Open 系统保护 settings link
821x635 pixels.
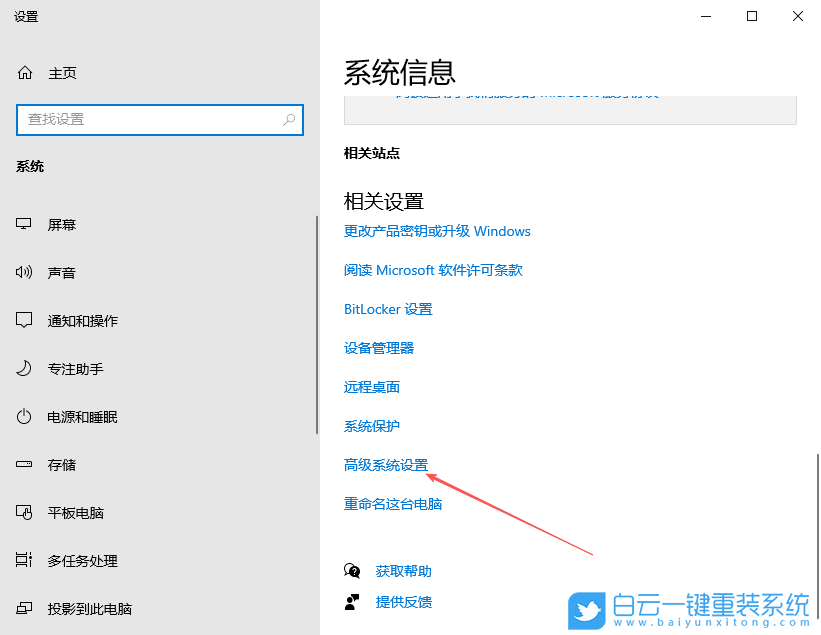[371, 425]
